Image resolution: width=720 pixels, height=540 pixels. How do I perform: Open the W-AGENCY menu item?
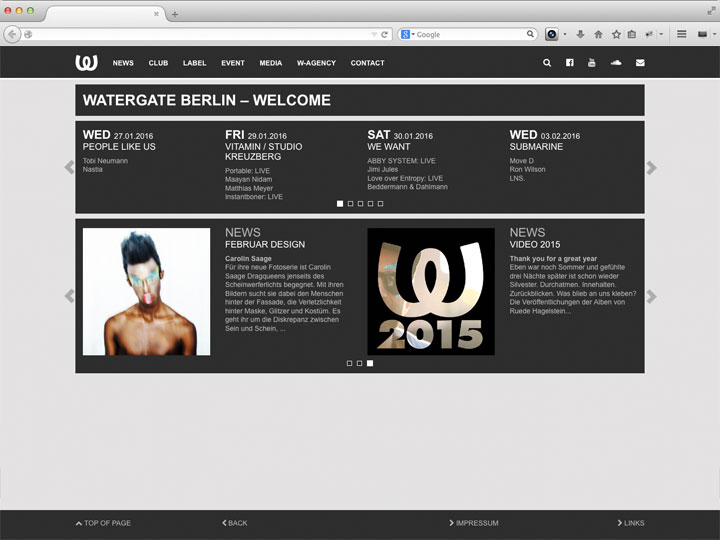point(315,63)
